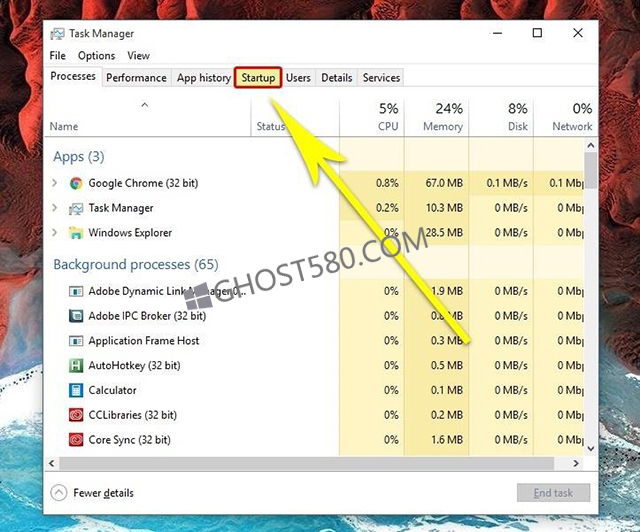The height and width of the screenshot is (532, 640).
Task: Select the Core Sync (32 bit) row
Action: click(x=314, y=440)
